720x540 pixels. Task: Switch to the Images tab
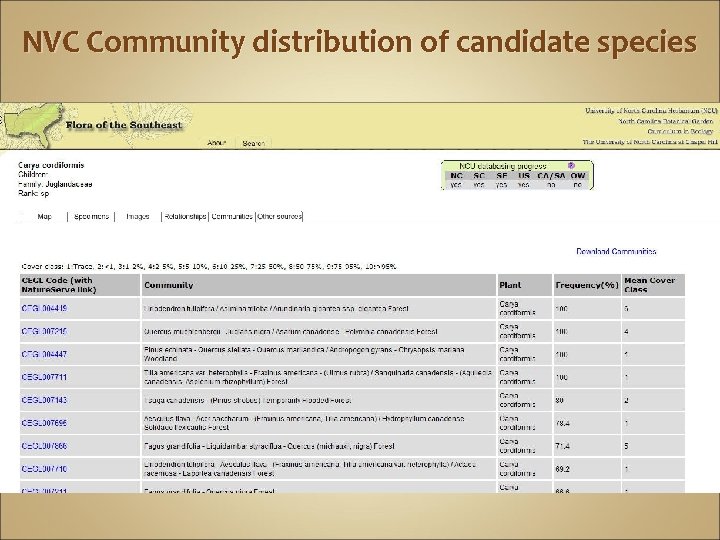pos(138,216)
